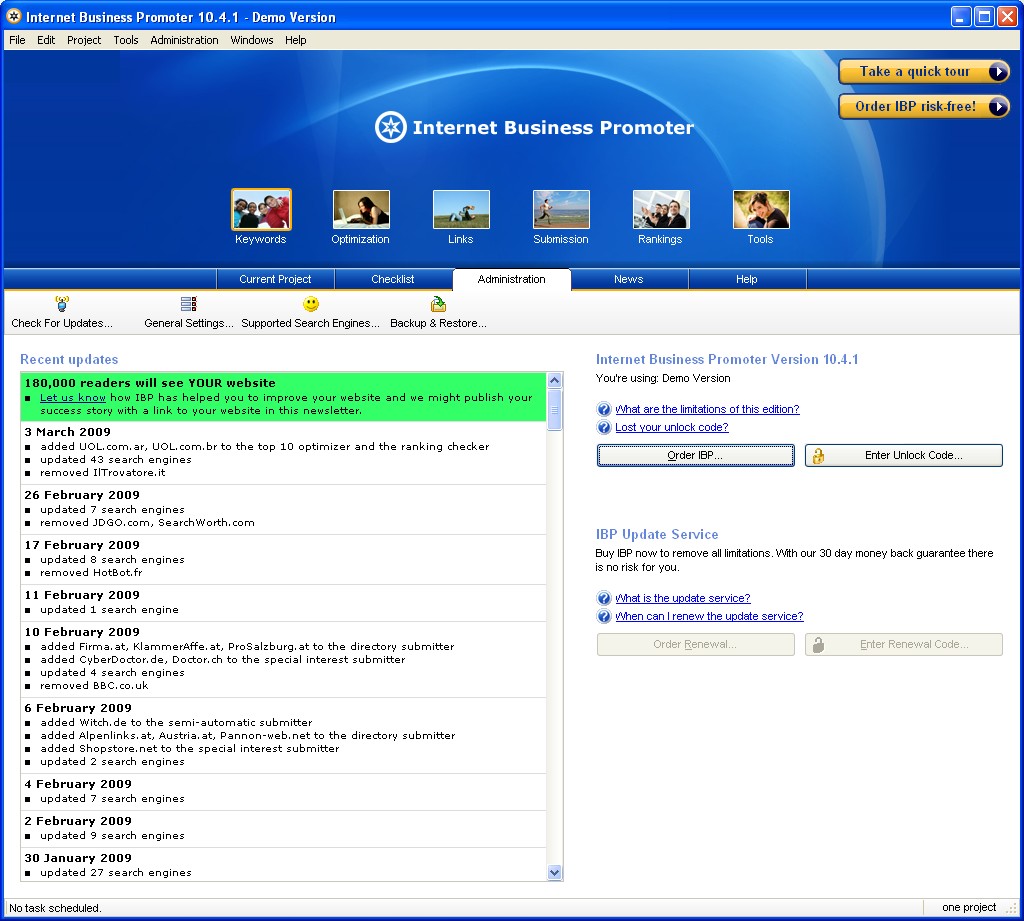
Task: Open the Edit menu
Action: 46,40
